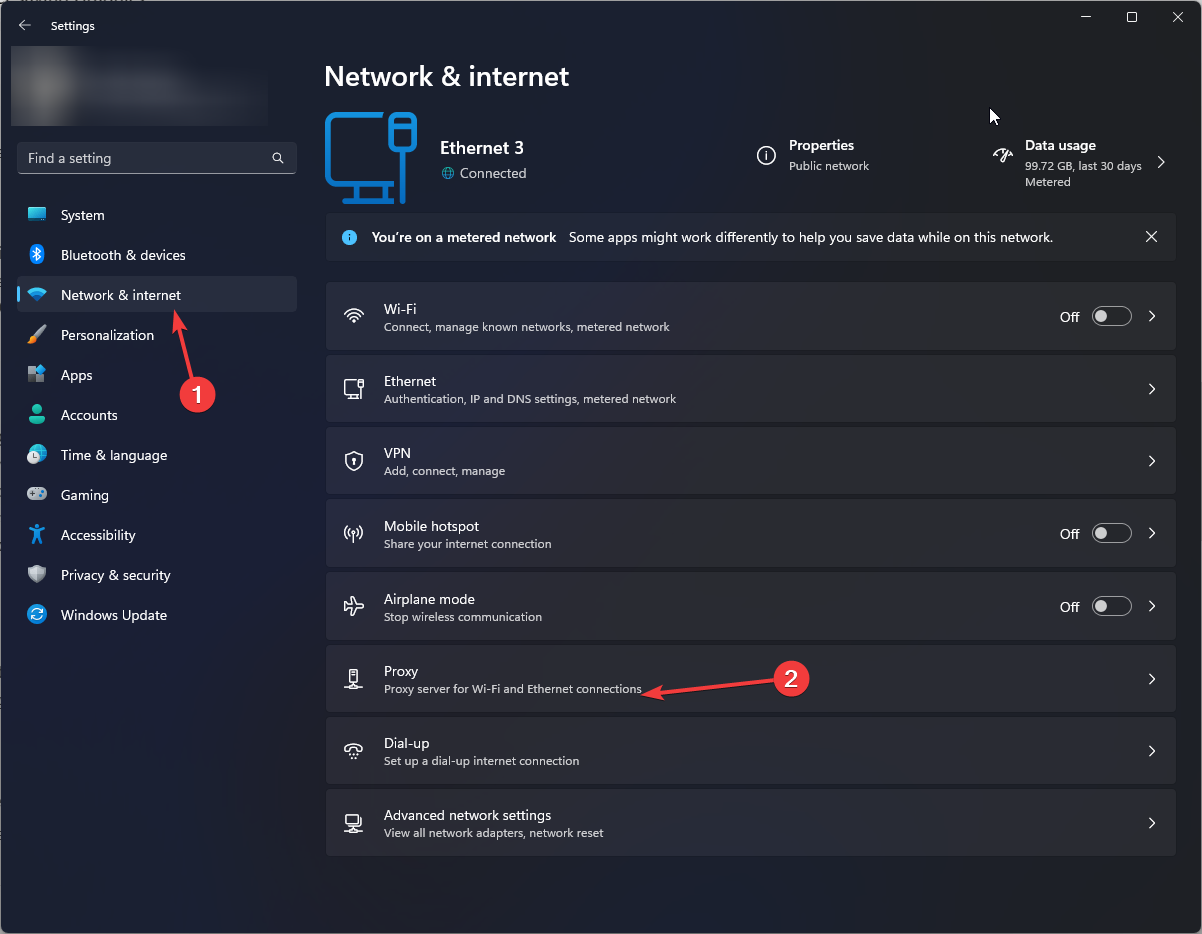Open Privacy & security settings
The height and width of the screenshot is (934, 1202).
[157, 575]
